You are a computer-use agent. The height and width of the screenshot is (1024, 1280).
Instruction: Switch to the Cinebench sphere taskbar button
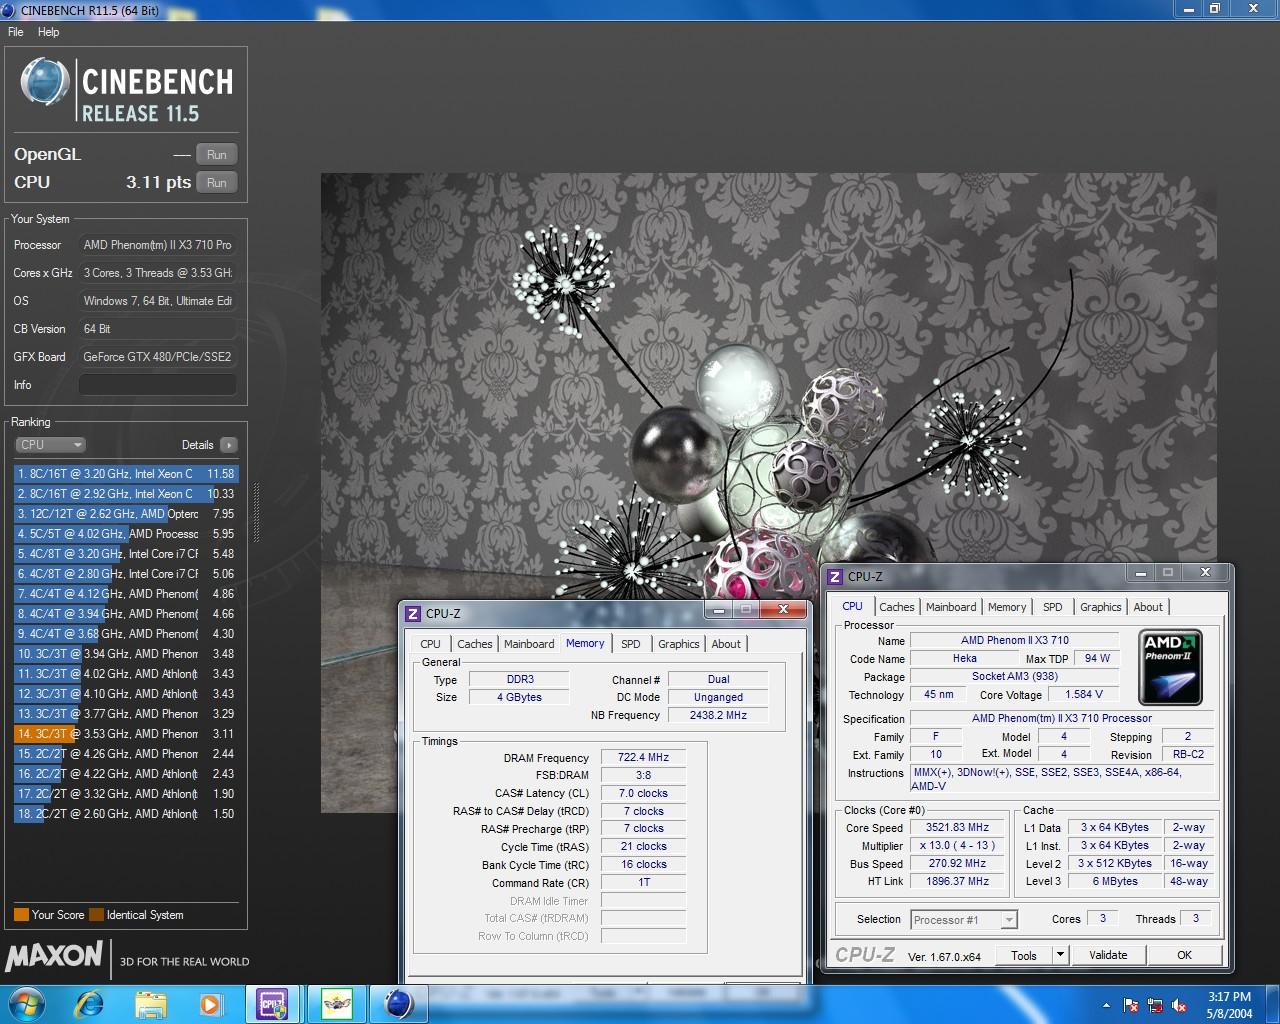[x=398, y=1003]
